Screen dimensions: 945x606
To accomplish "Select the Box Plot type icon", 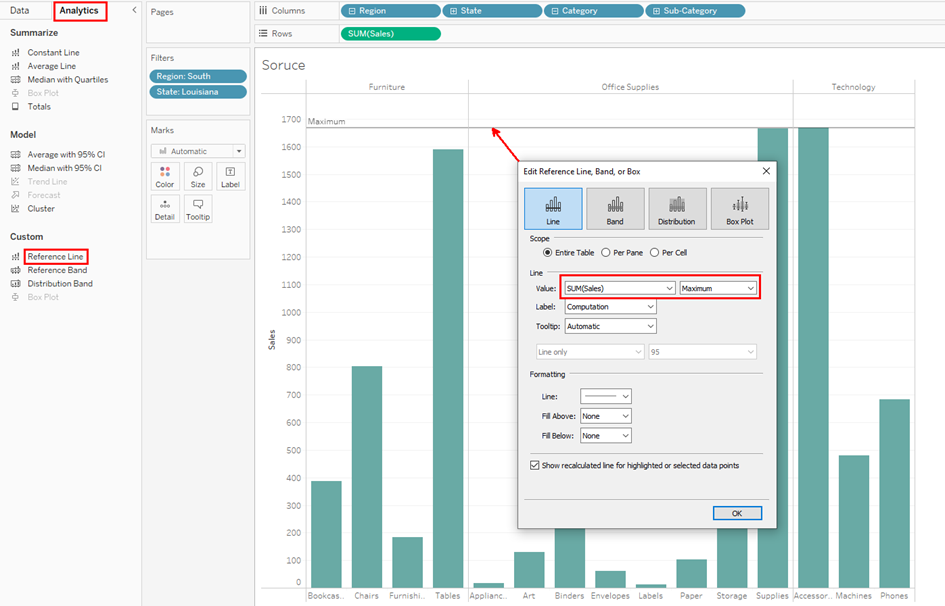I will point(739,209).
